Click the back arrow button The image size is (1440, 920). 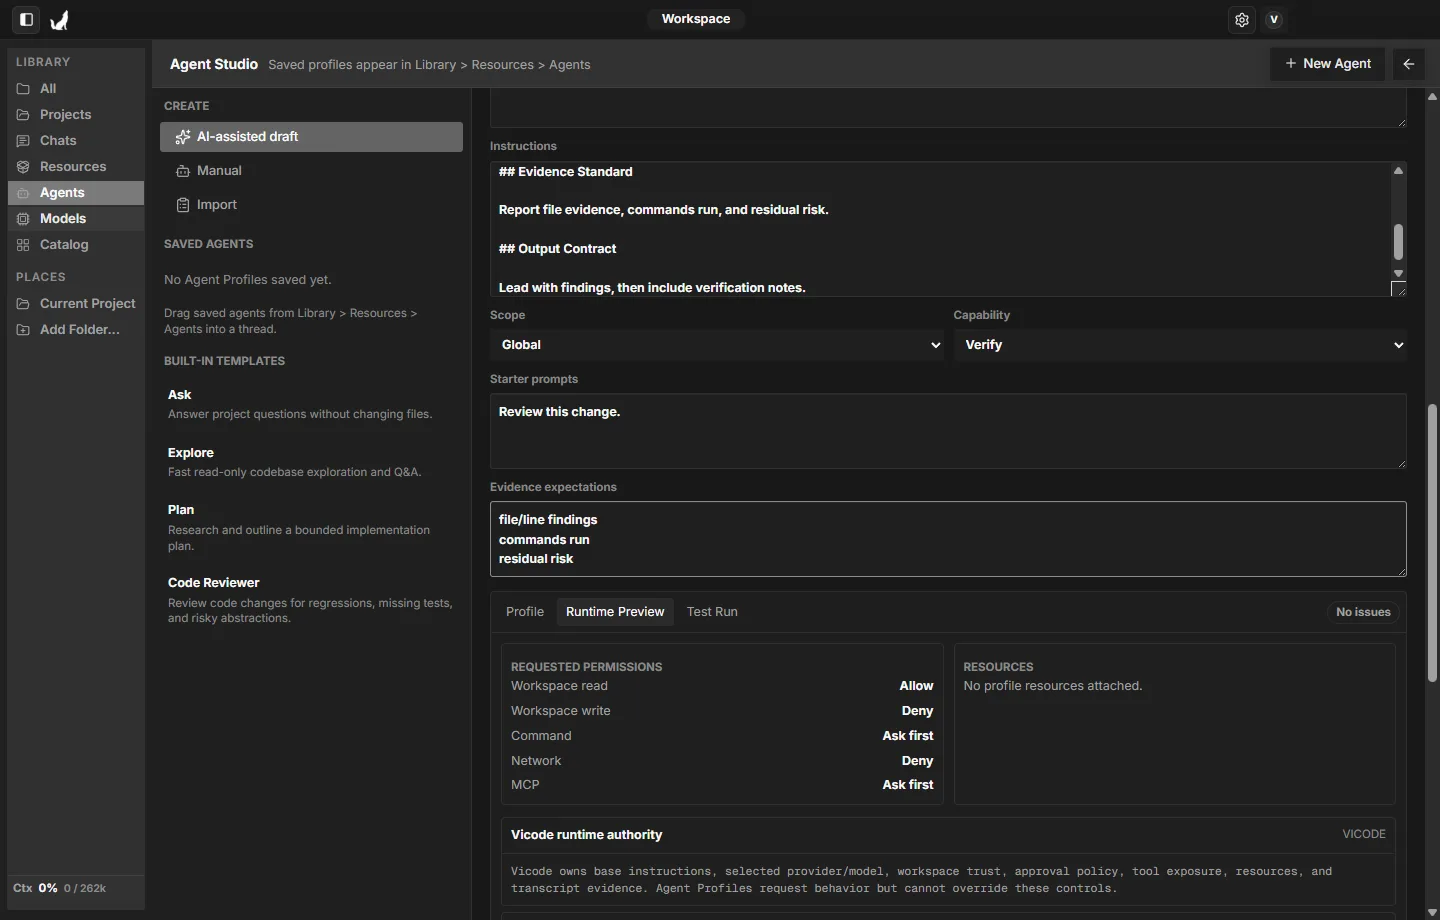point(1409,64)
